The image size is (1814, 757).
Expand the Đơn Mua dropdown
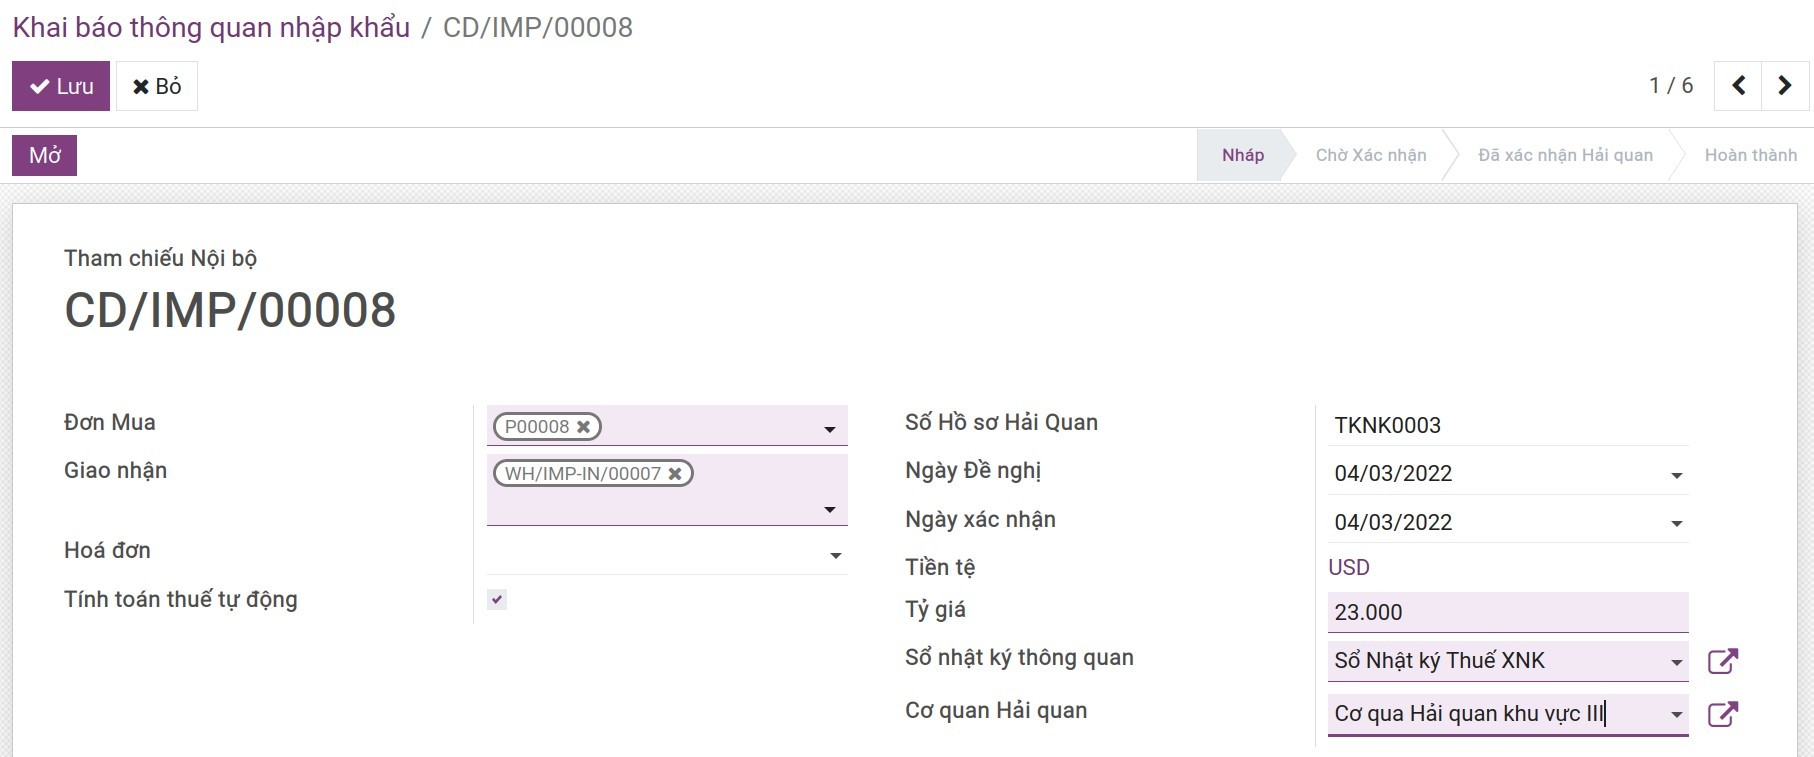tap(829, 429)
